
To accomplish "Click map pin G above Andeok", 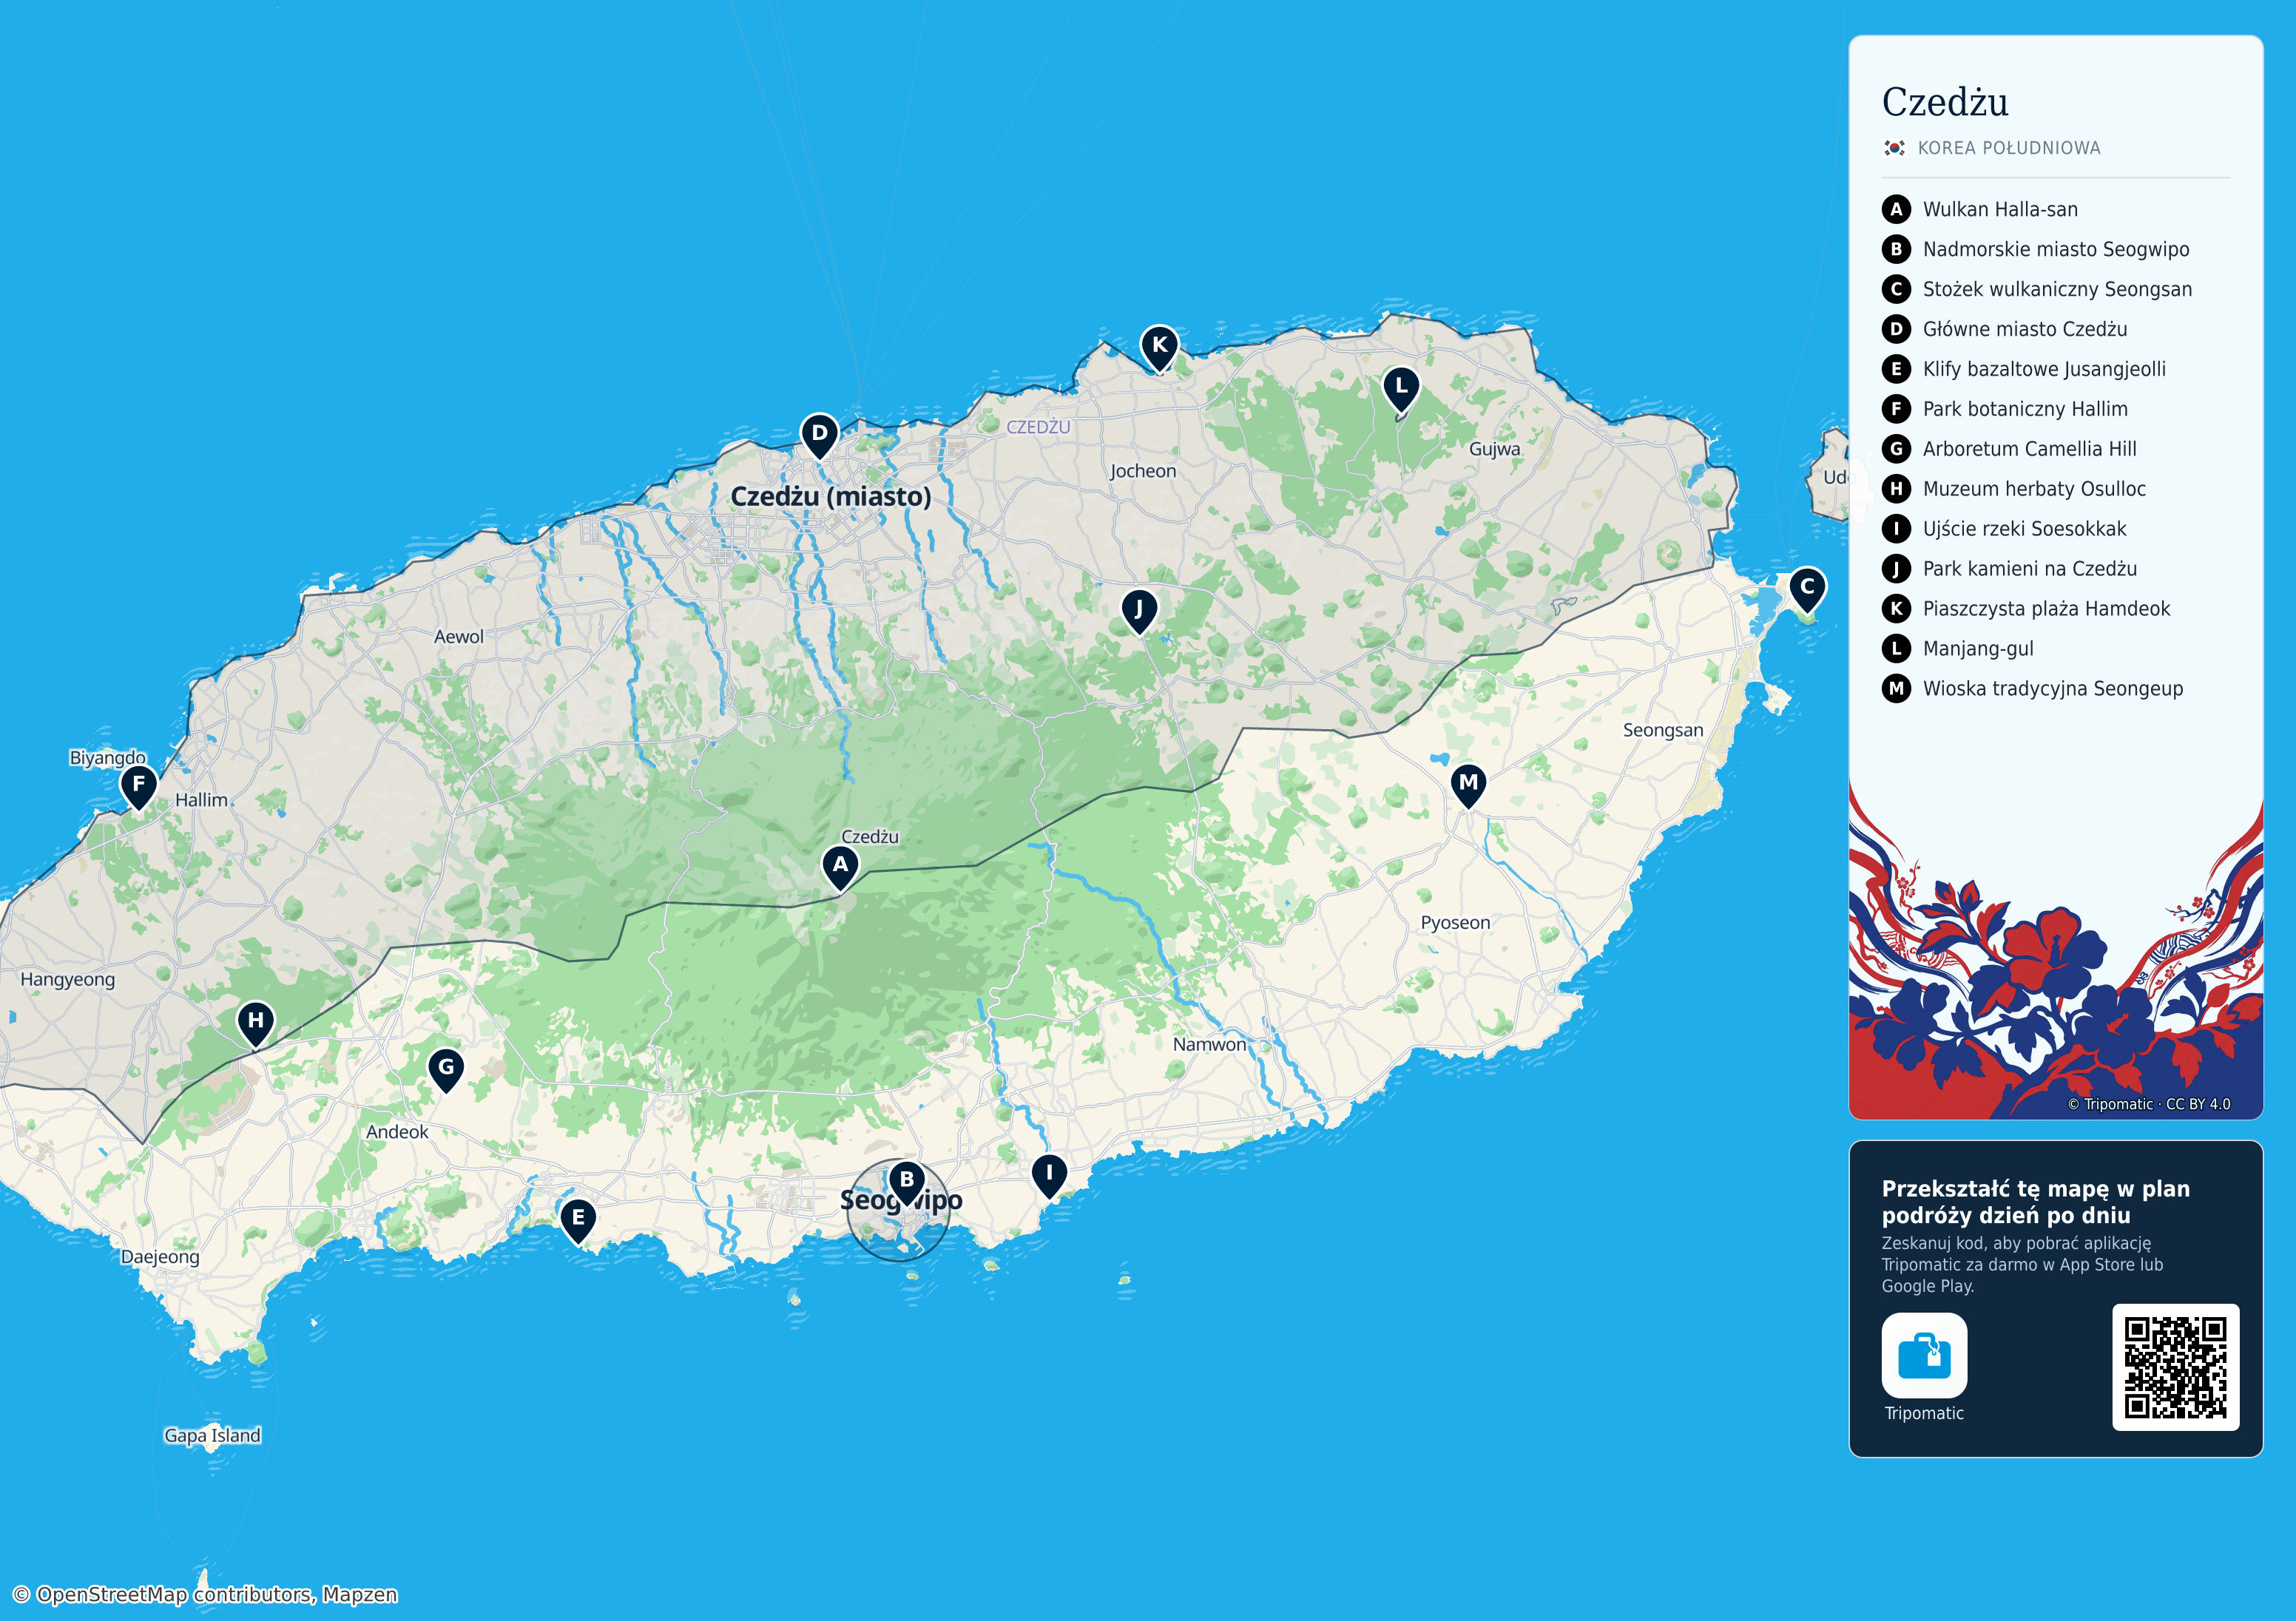I will (x=446, y=1070).
